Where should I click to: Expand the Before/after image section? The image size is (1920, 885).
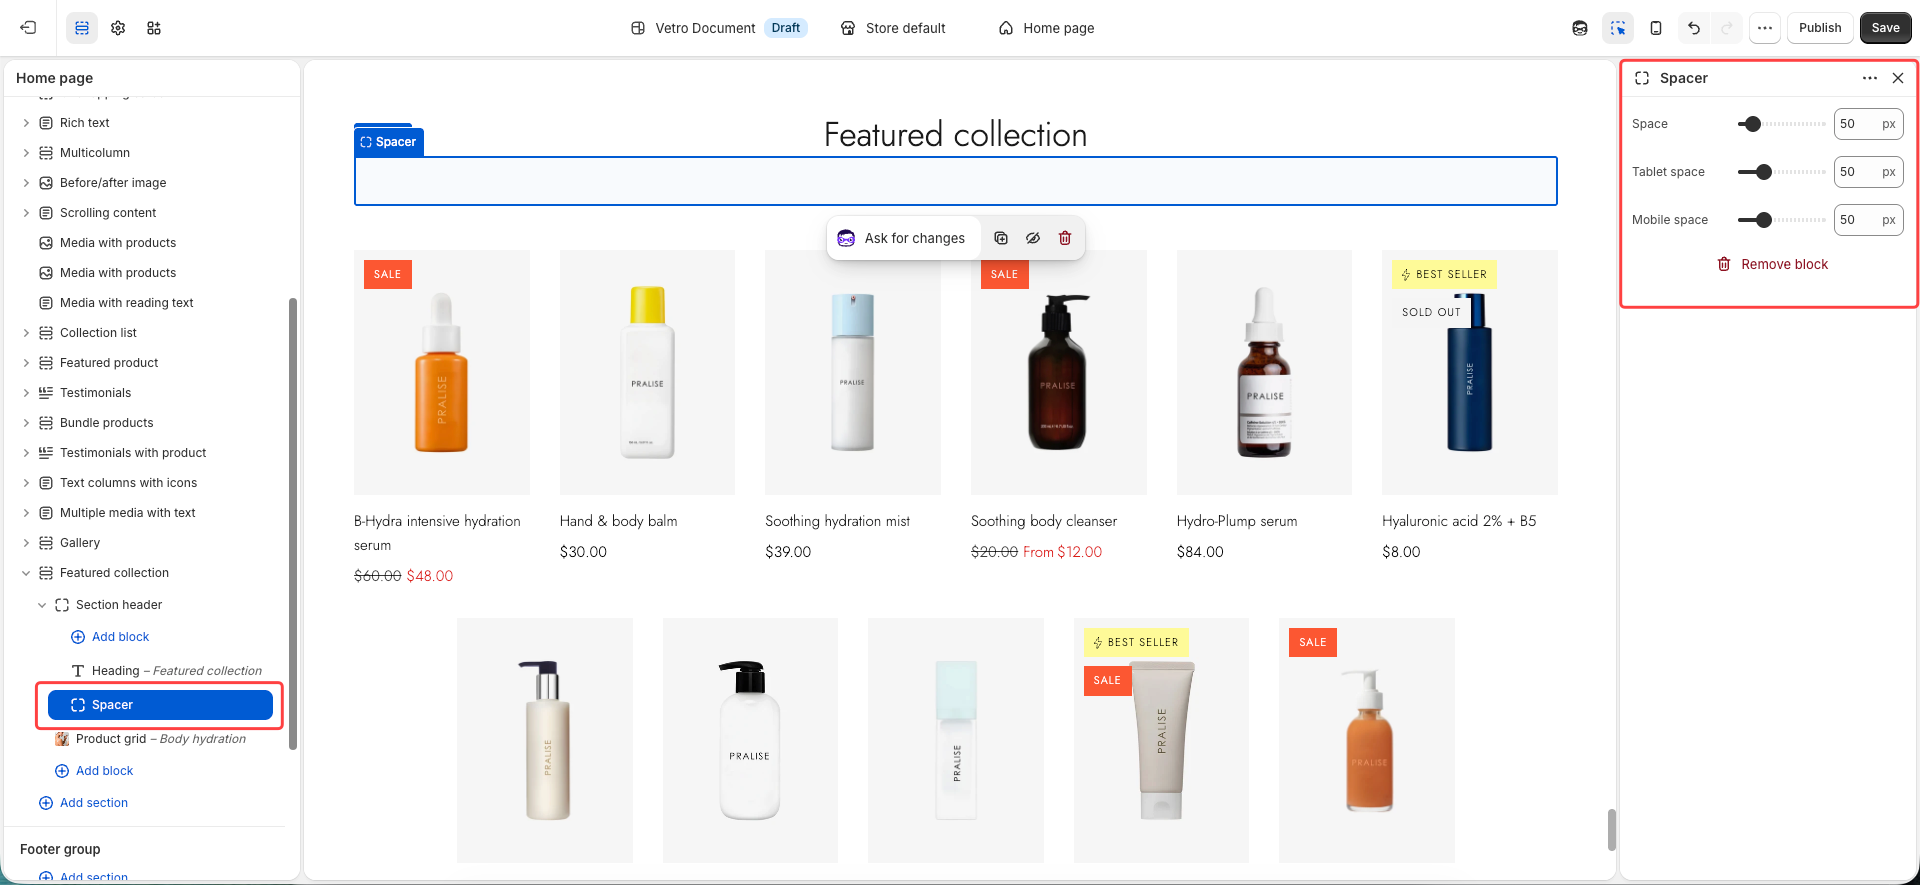[x=26, y=183]
